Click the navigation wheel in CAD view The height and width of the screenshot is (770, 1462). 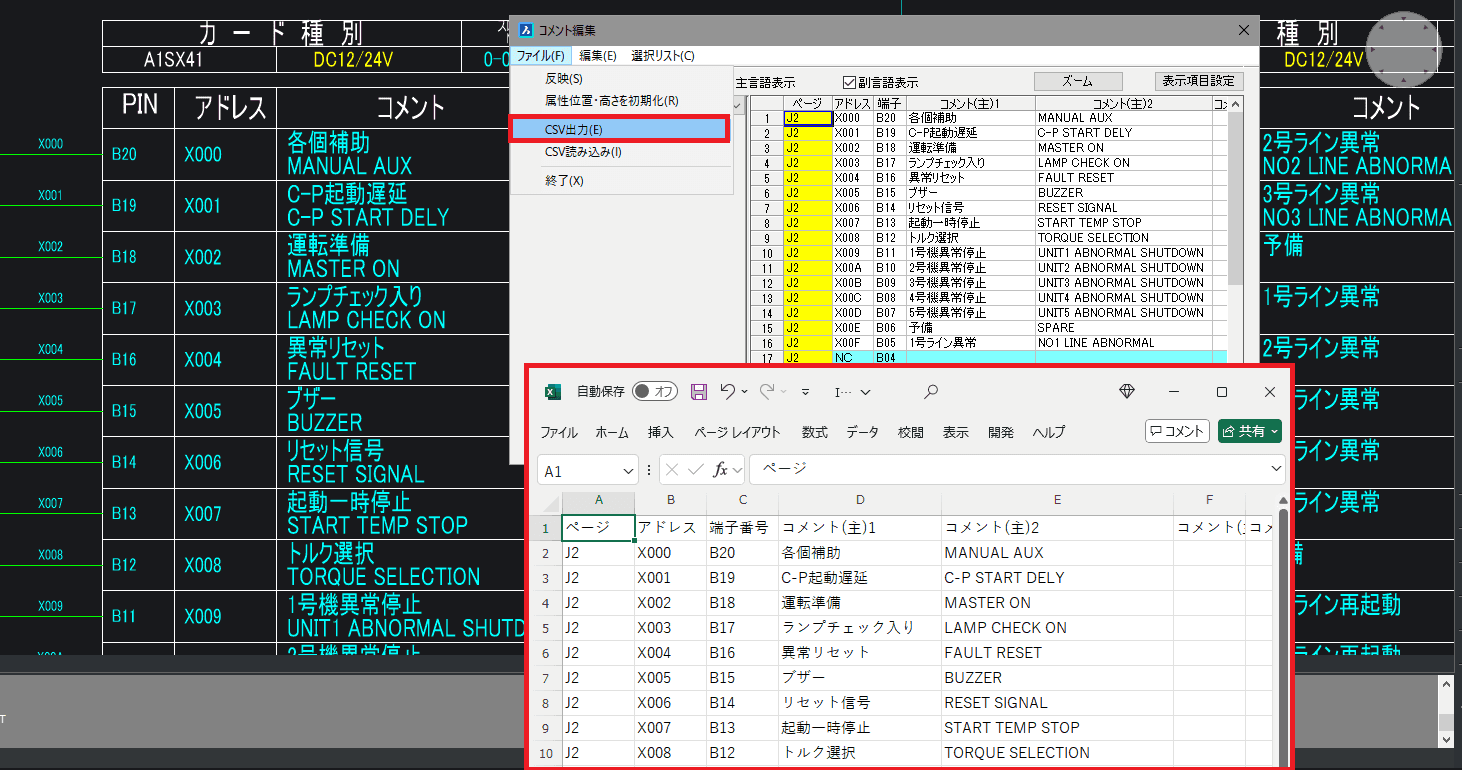[x=1403, y=48]
